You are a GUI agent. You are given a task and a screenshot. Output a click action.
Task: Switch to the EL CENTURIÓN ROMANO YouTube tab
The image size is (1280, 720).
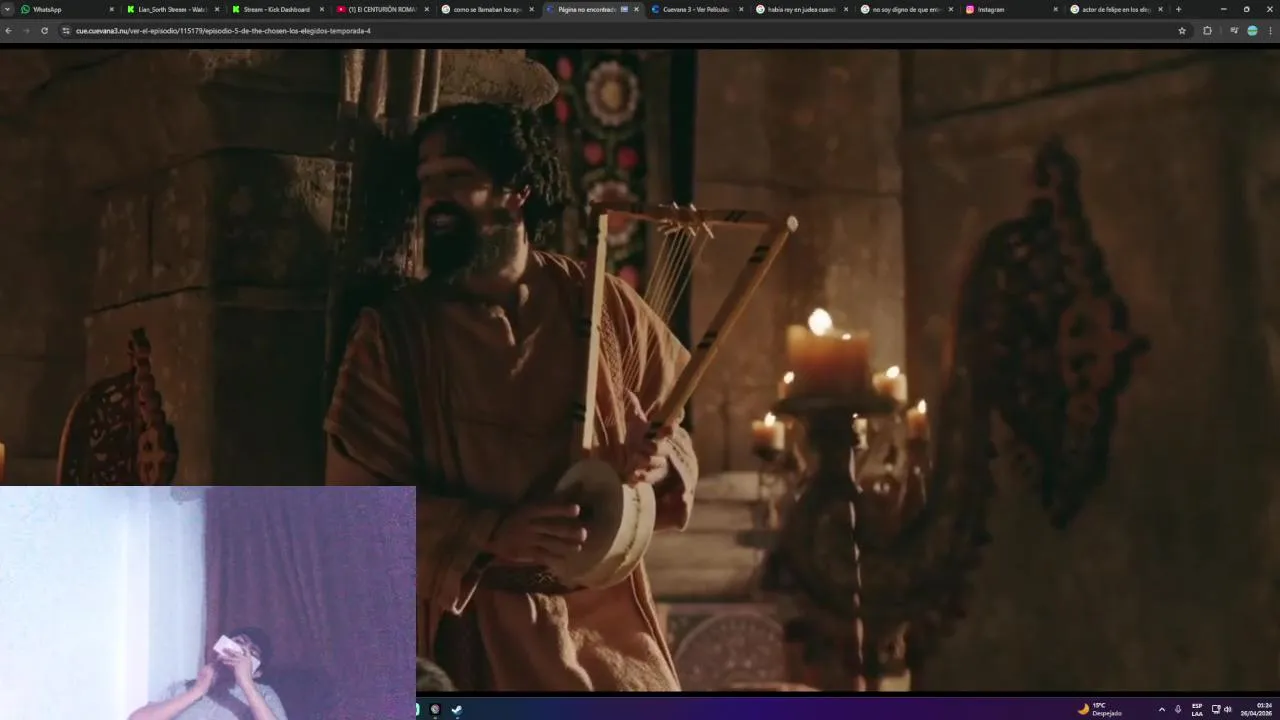point(381,9)
